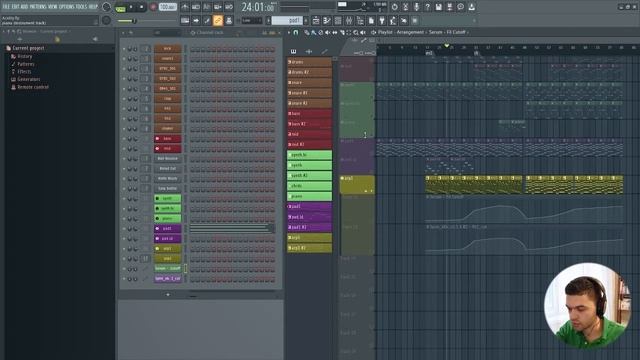640x360 pixels.
Task: Click the tempo display showing 100.000
Action: pyautogui.click(x=167, y=7)
